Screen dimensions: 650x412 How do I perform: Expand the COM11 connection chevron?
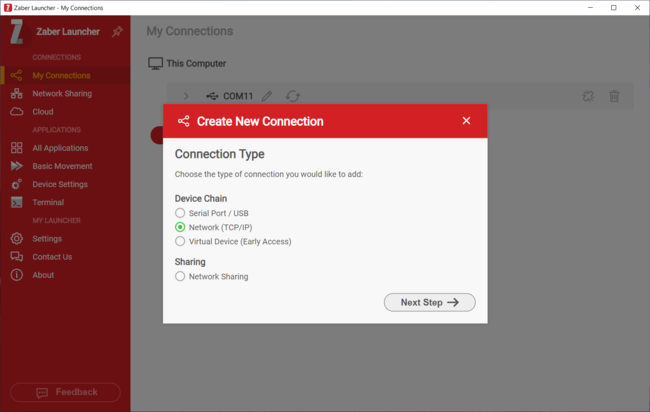186,97
